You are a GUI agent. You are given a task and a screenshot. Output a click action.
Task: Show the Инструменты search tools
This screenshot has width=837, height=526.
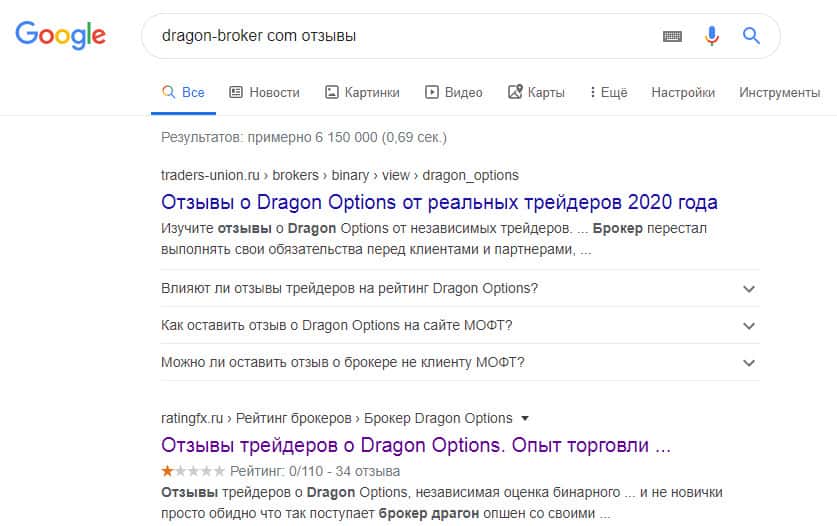779,92
